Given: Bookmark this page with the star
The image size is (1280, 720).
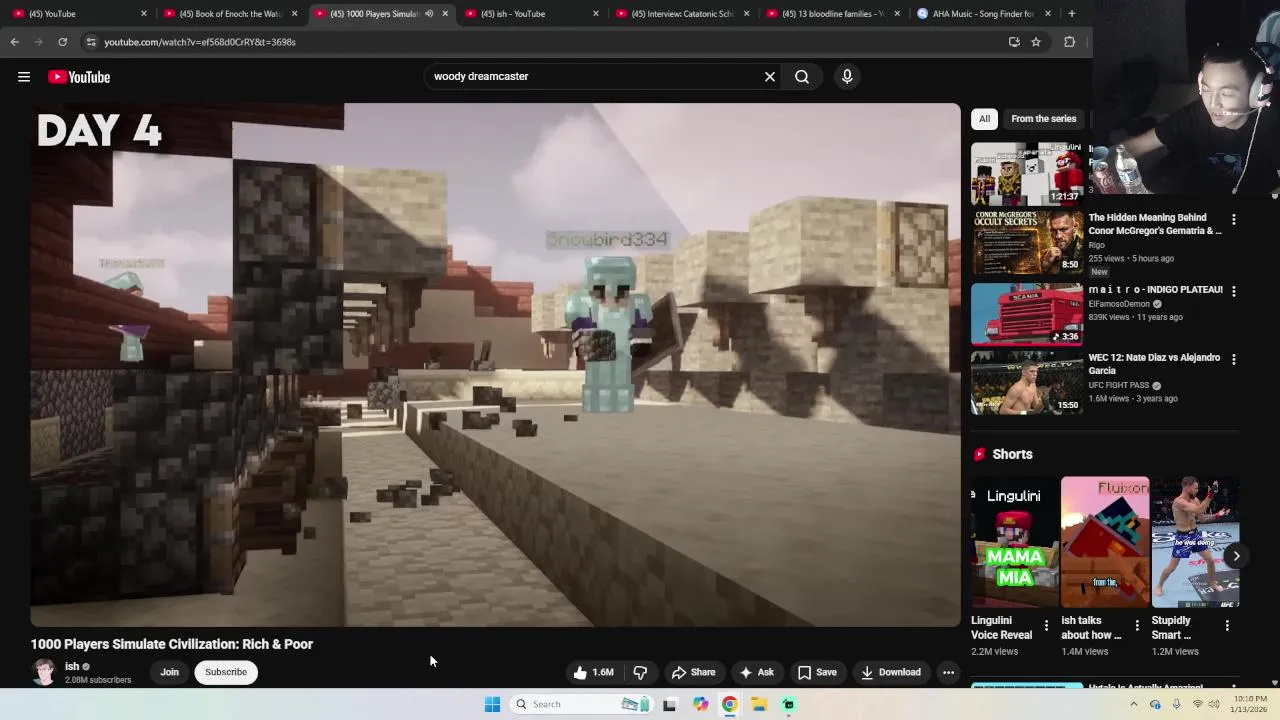Looking at the screenshot, I should [x=1036, y=42].
